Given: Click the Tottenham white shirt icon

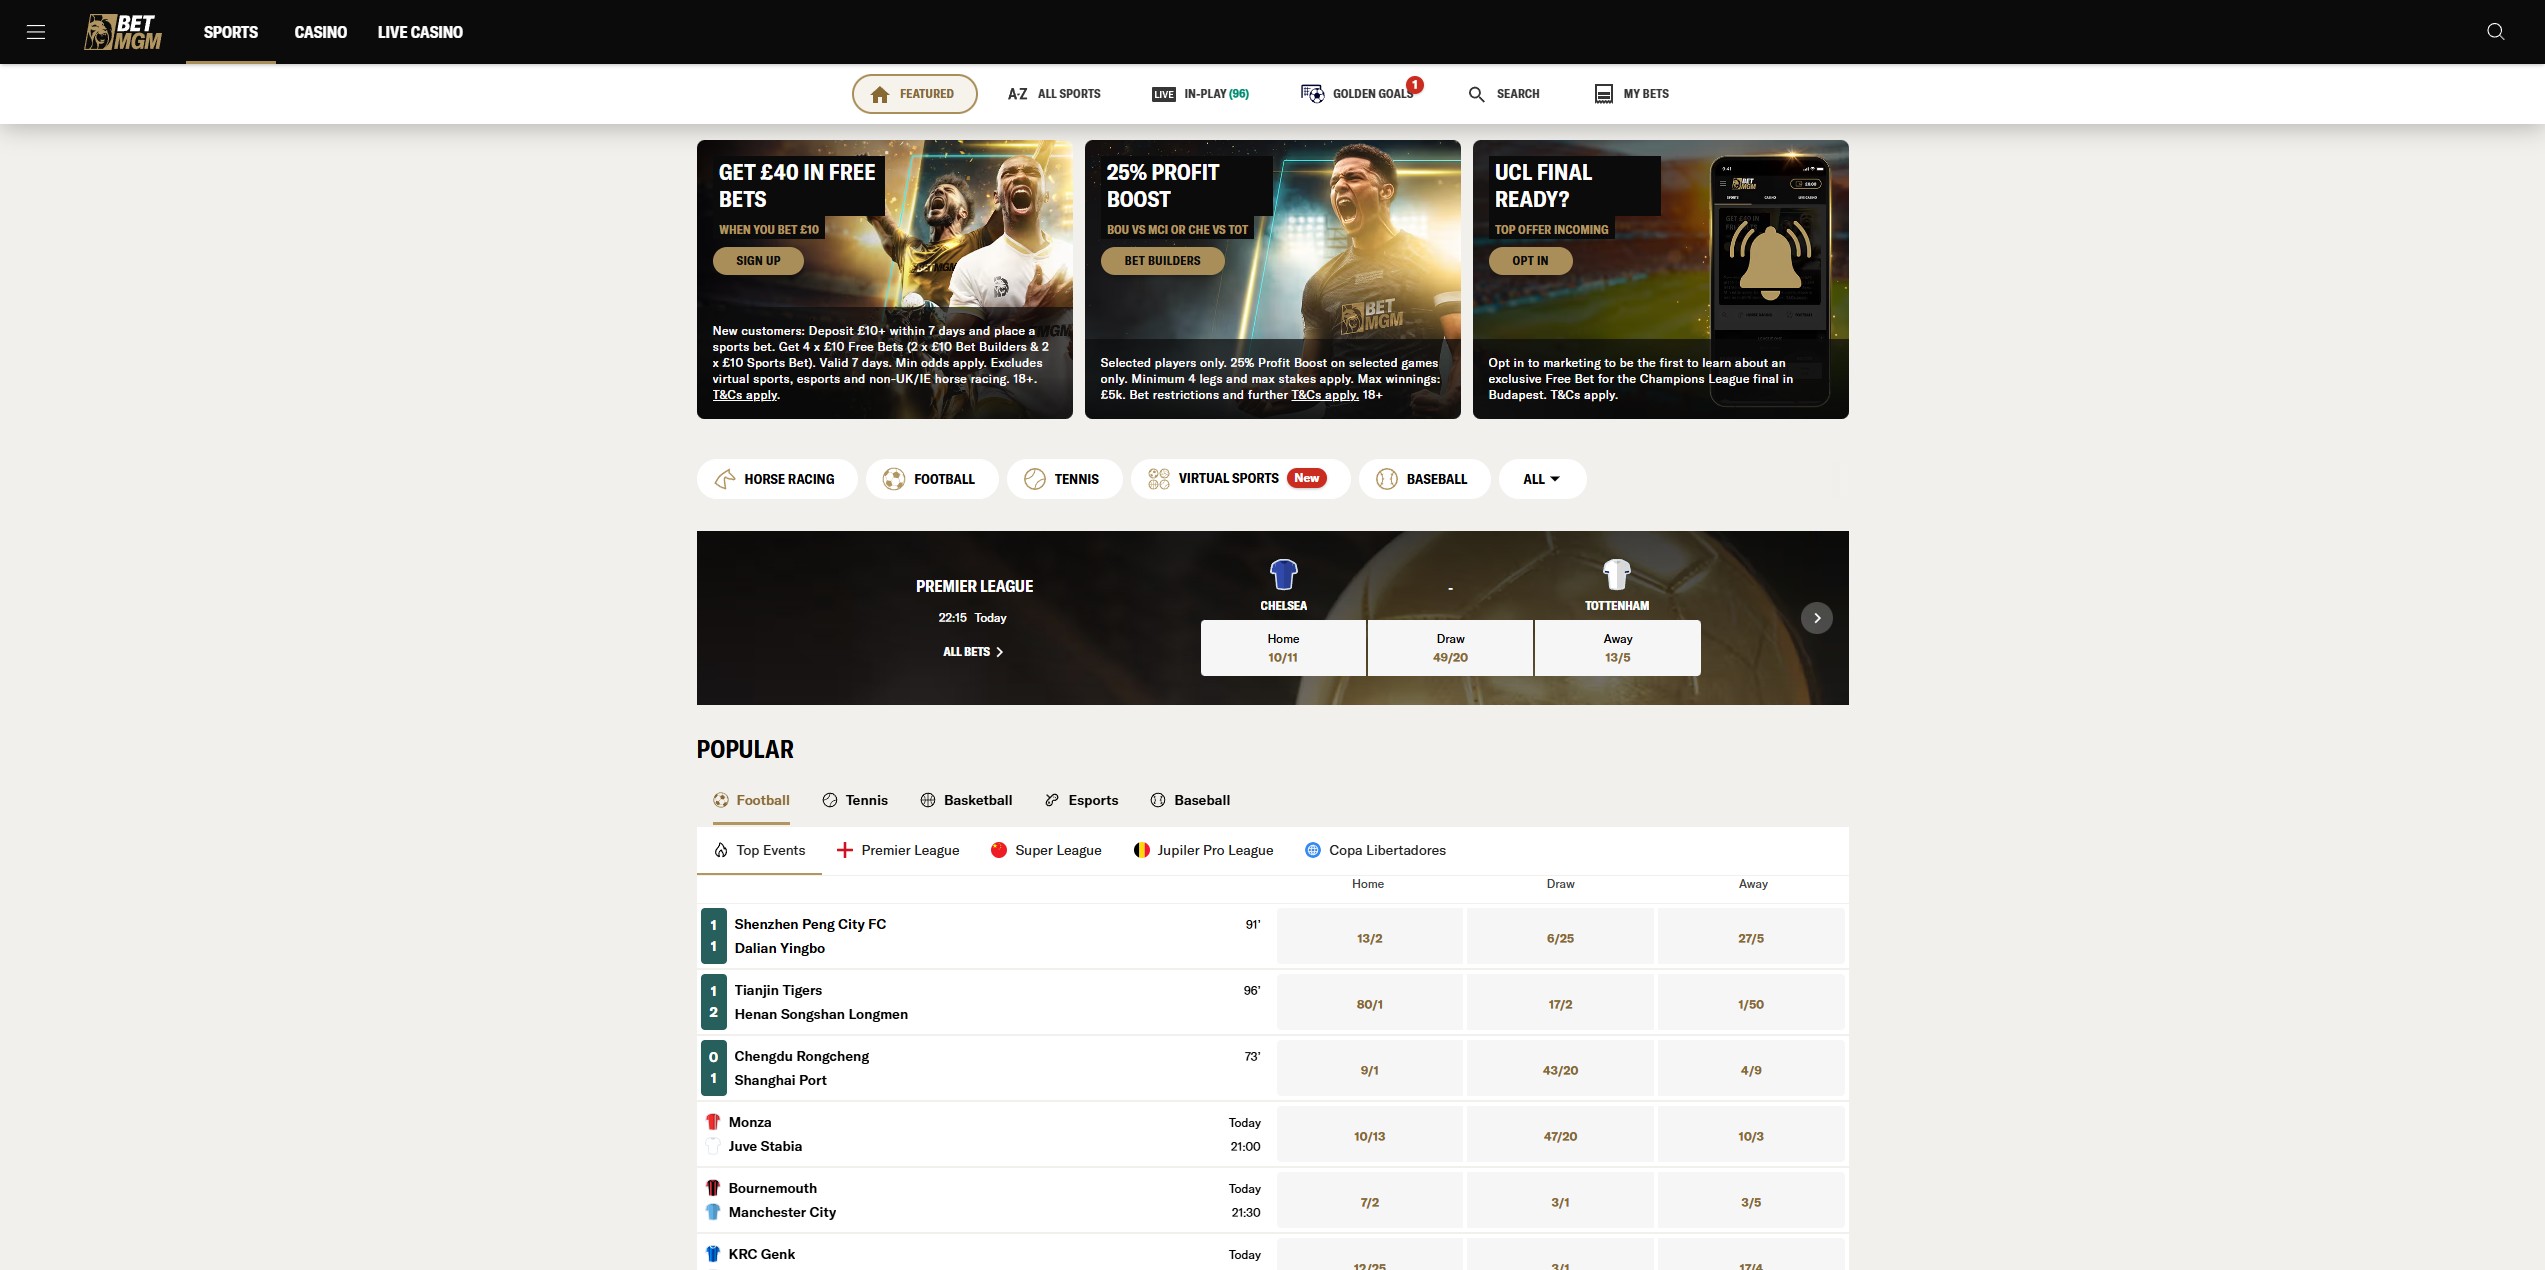Looking at the screenshot, I should (x=1617, y=575).
